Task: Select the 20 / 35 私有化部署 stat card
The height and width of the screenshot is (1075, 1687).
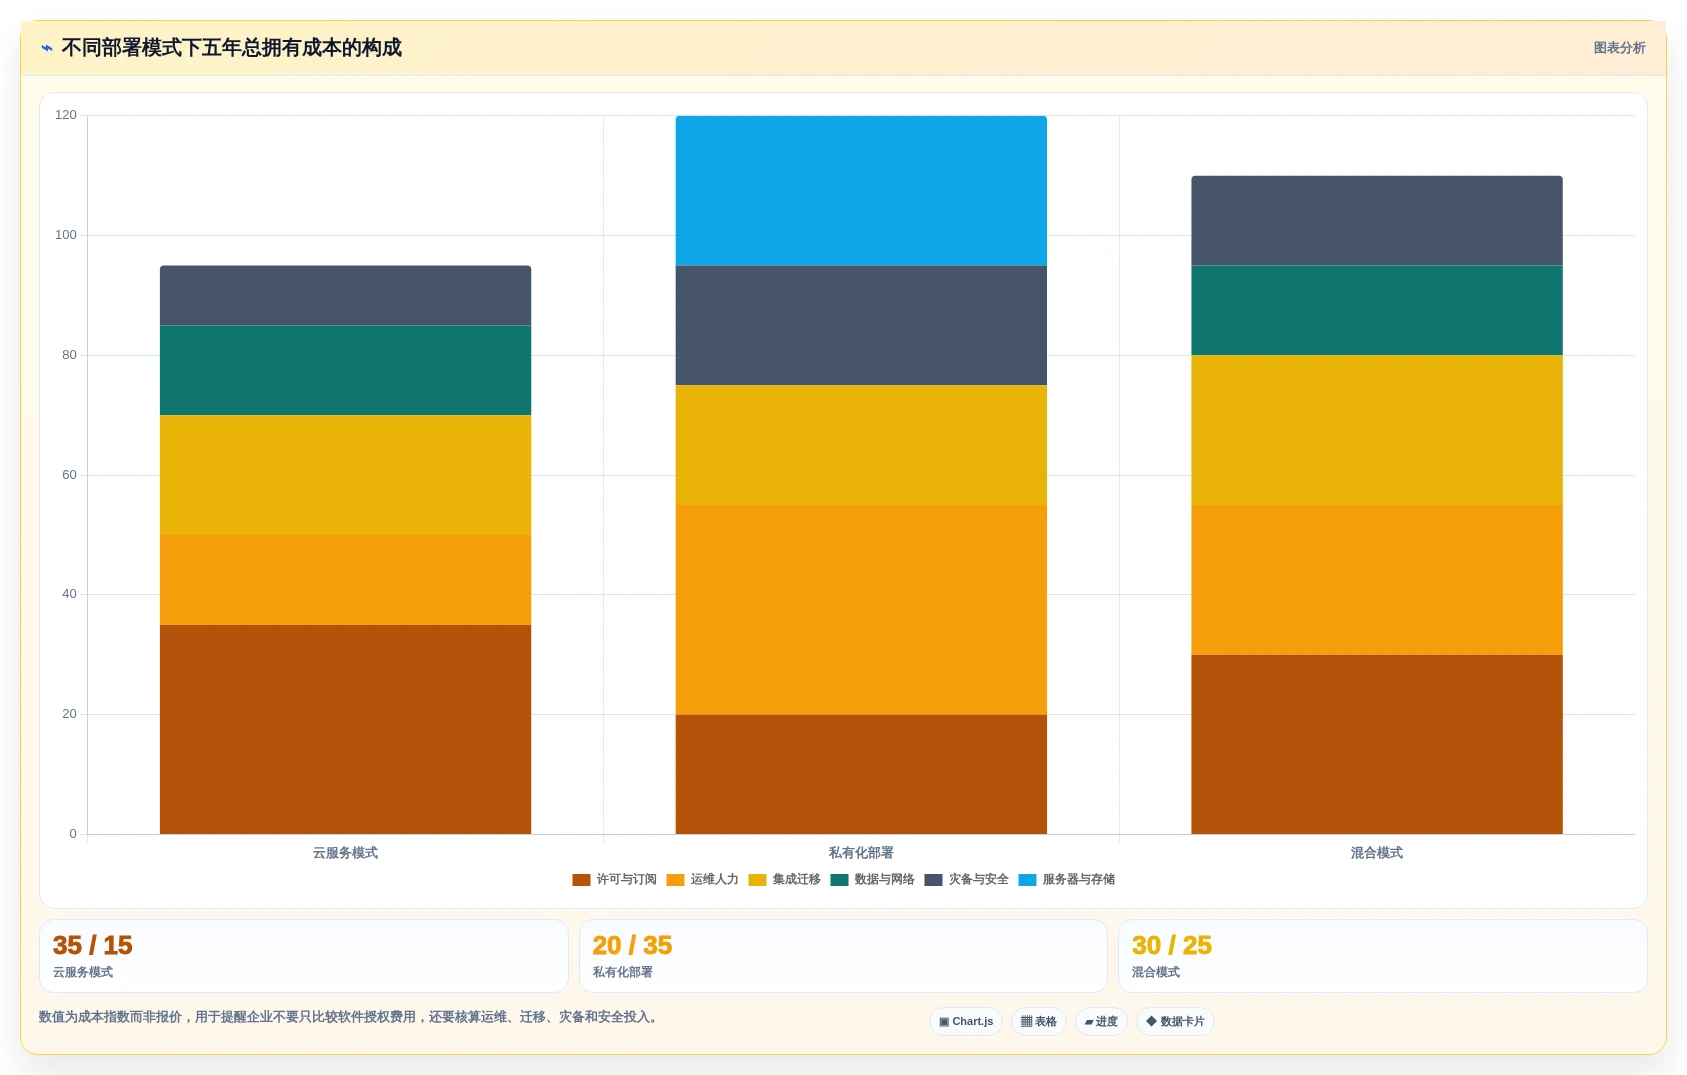Action: pyautogui.click(x=843, y=956)
